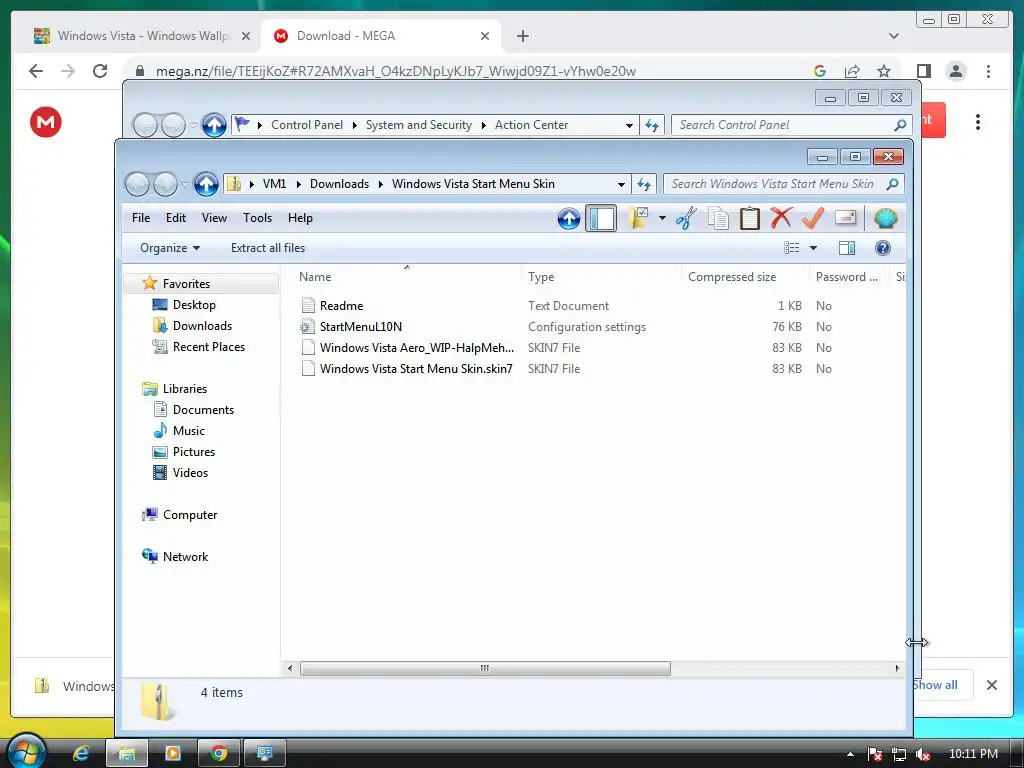1024x768 pixels.
Task: Select Windows Vista Start Menu Skin.skin7
Action: click(x=416, y=368)
